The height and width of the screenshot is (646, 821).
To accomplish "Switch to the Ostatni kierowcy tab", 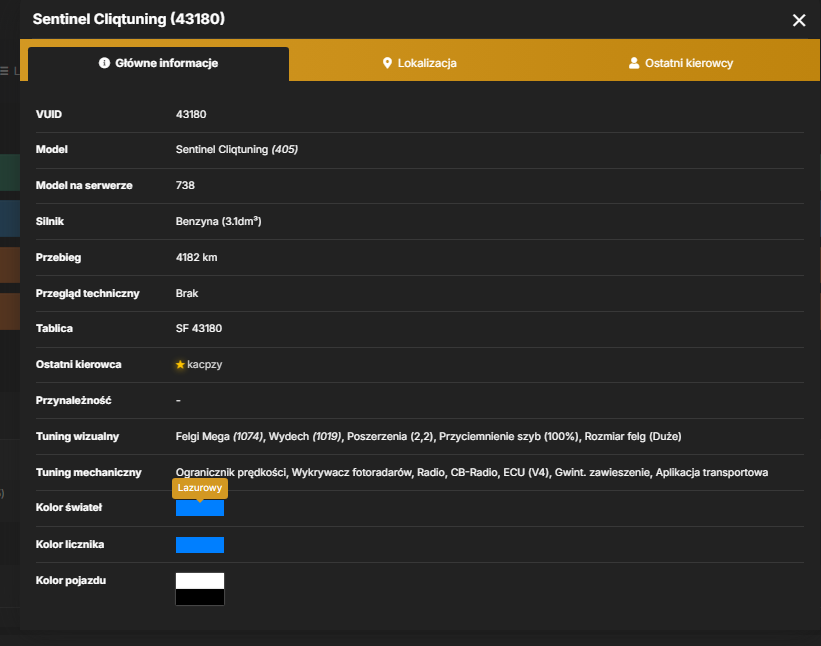I will [x=681, y=63].
